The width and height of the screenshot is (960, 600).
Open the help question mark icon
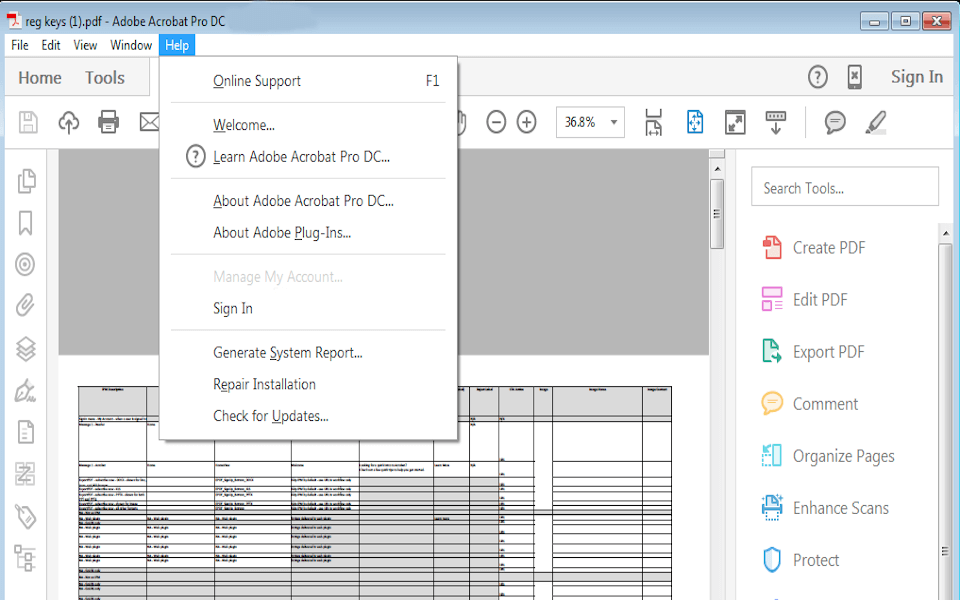tap(817, 77)
